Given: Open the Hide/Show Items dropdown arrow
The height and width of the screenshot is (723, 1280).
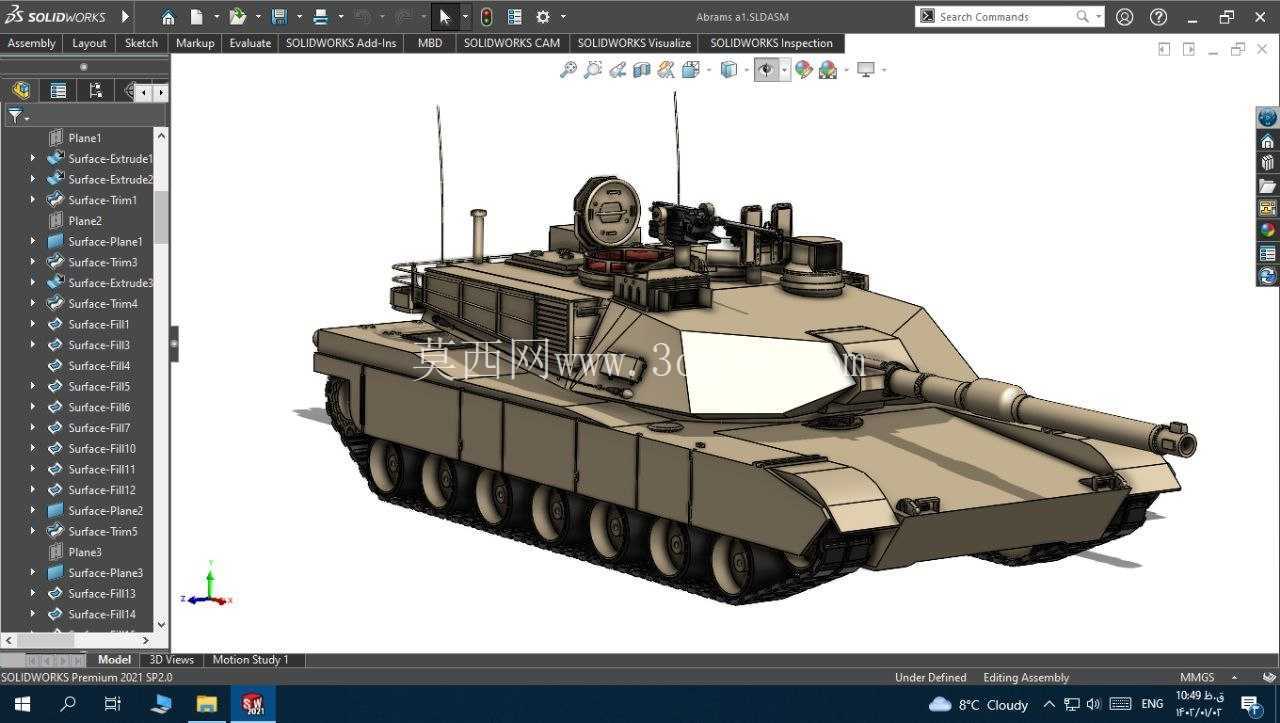Looking at the screenshot, I should click(784, 70).
